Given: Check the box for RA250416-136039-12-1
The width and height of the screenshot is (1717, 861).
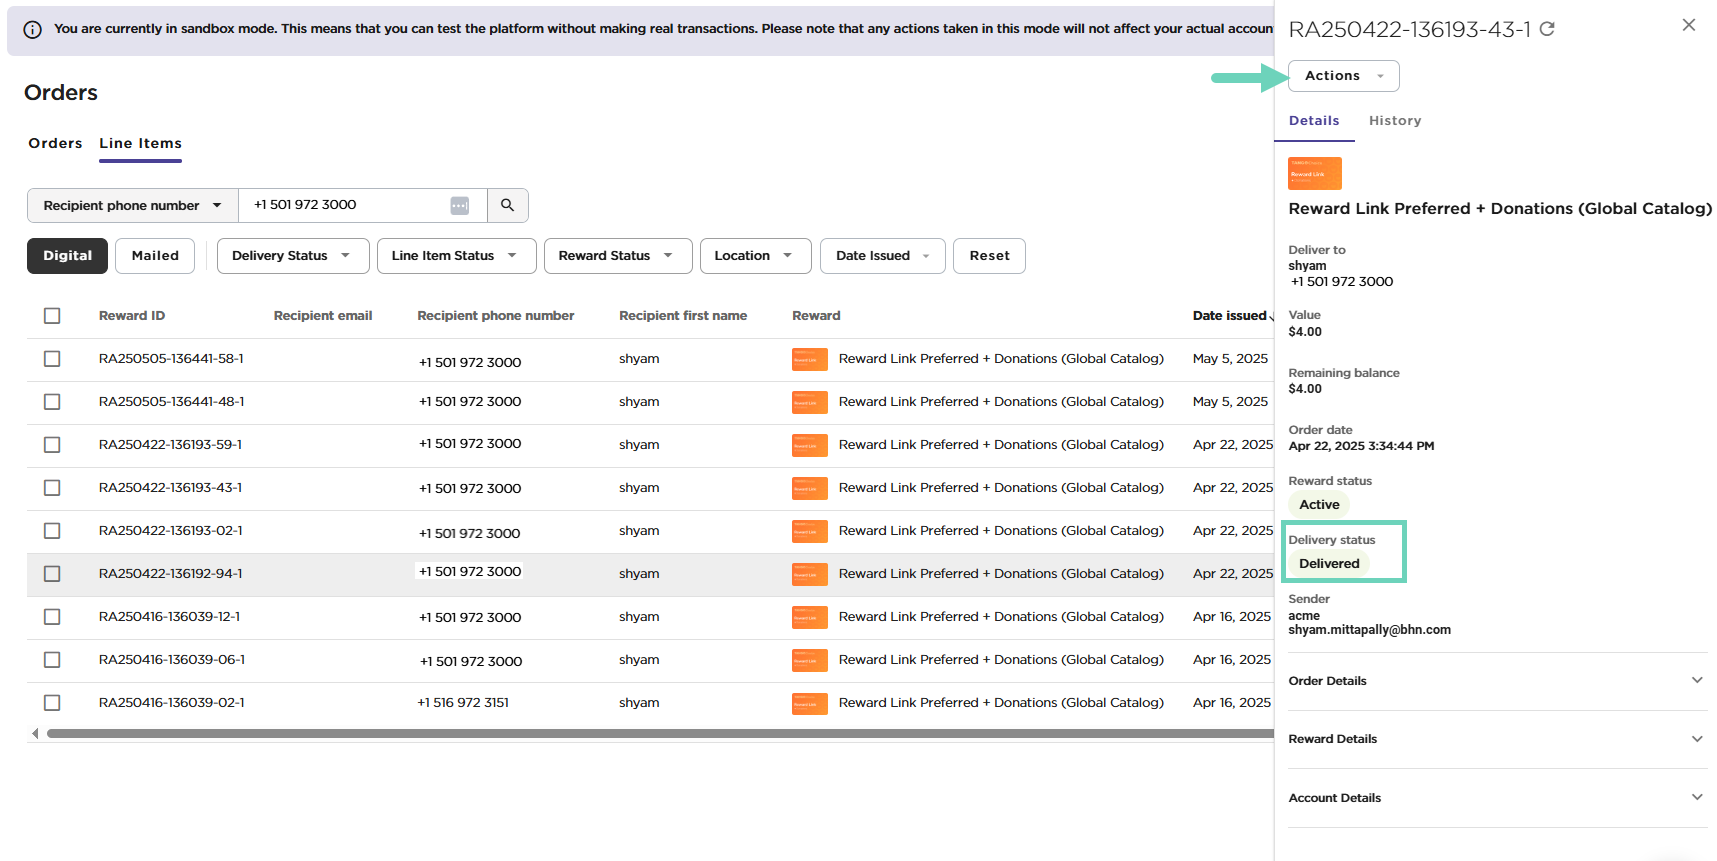Looking at the screenshot, I should pyautogui.click(x=52, y=617).
